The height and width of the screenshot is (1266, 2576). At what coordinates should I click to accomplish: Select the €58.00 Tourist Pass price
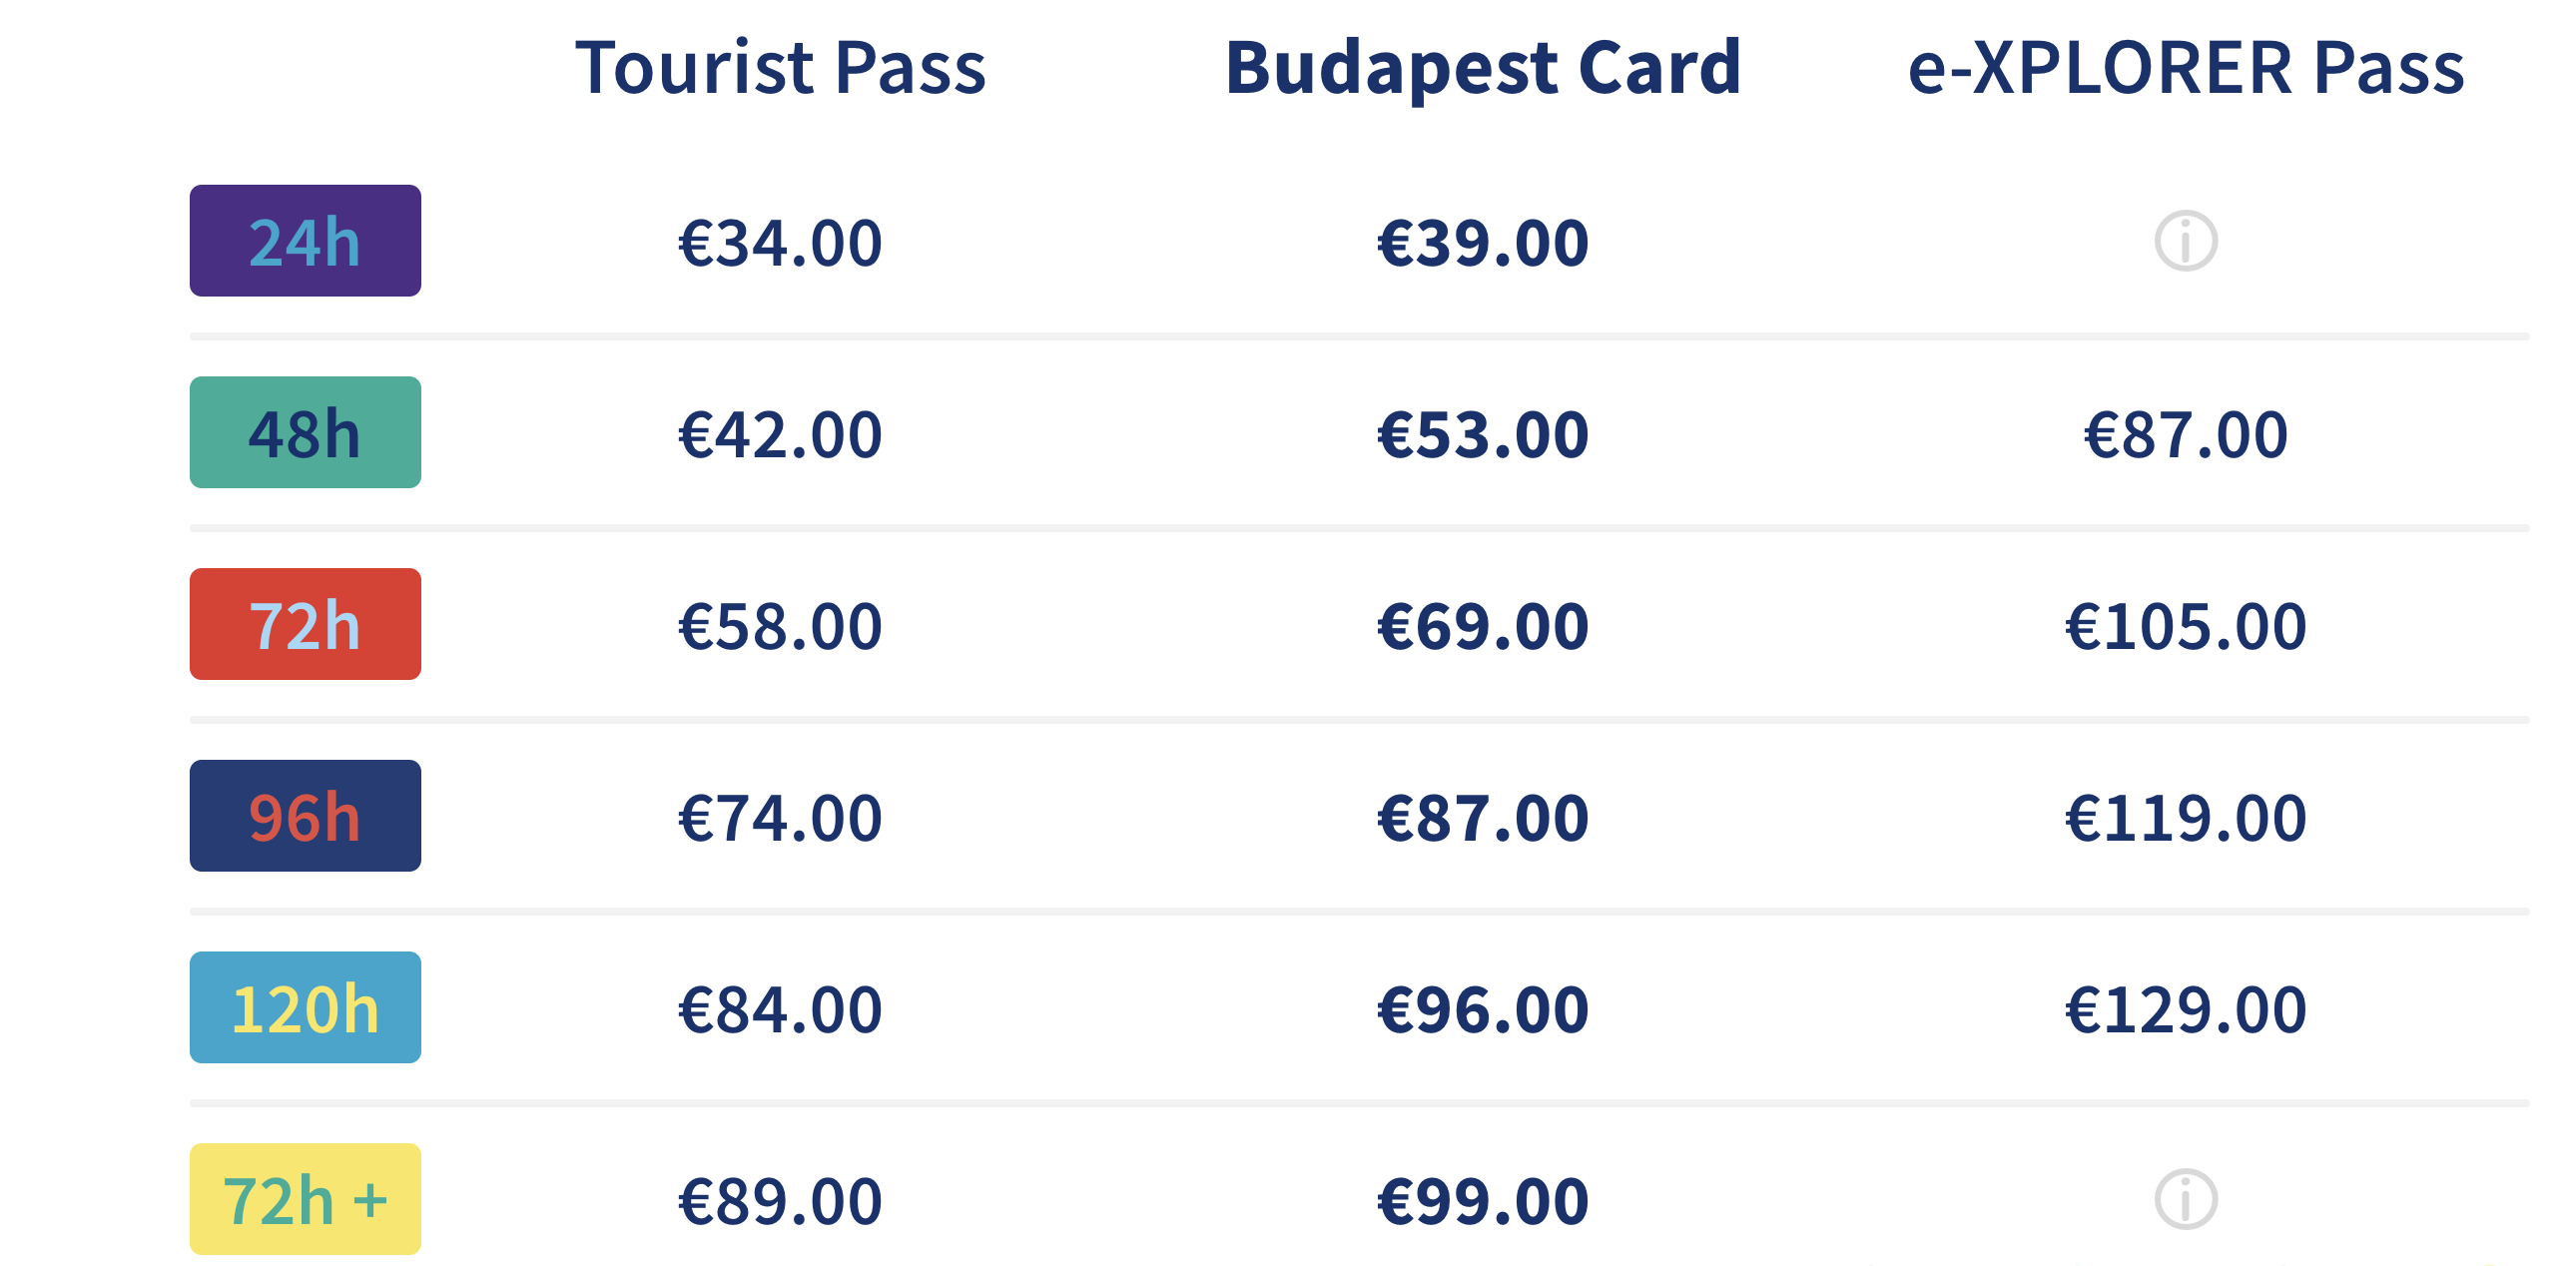click(x=780, y=627)
